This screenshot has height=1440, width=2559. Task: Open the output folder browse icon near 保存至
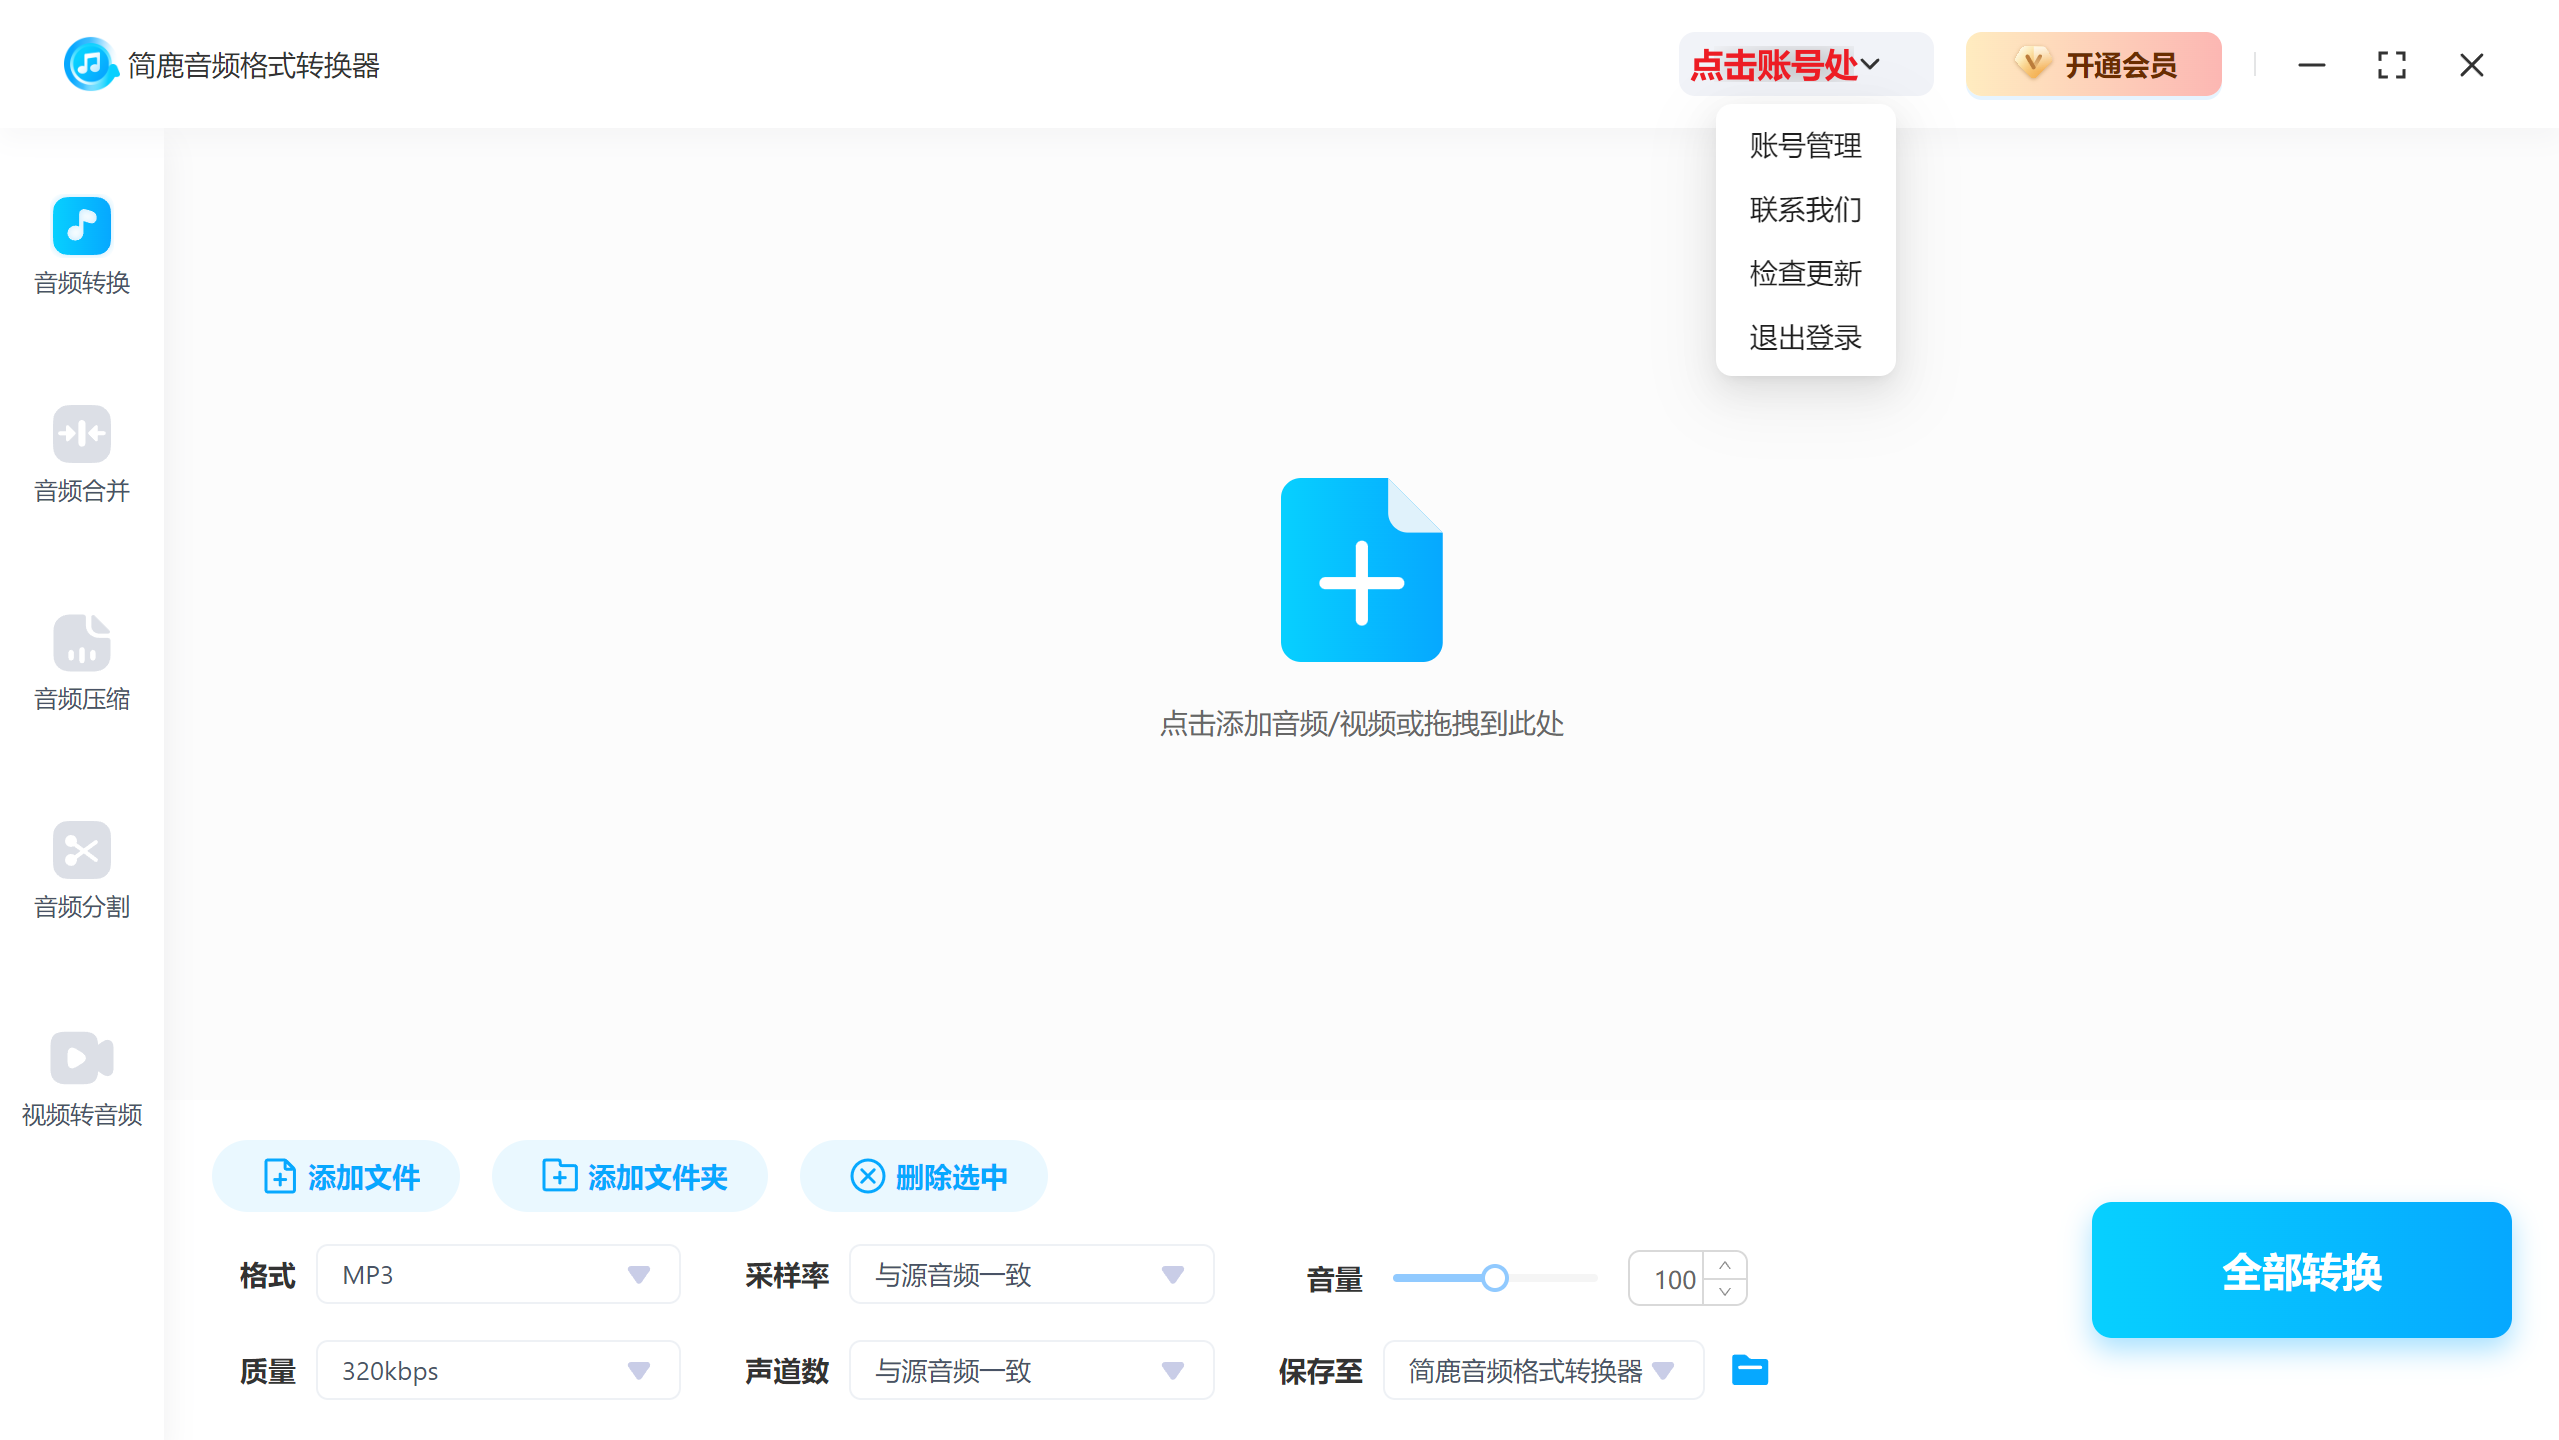[x=1749, y=1370]
